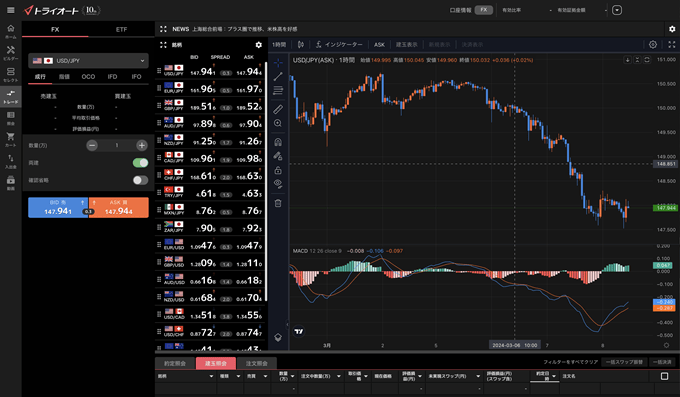Click the TradingView logo on chart
Viewport: 680px width, 397px height.
tap(299, 331)
